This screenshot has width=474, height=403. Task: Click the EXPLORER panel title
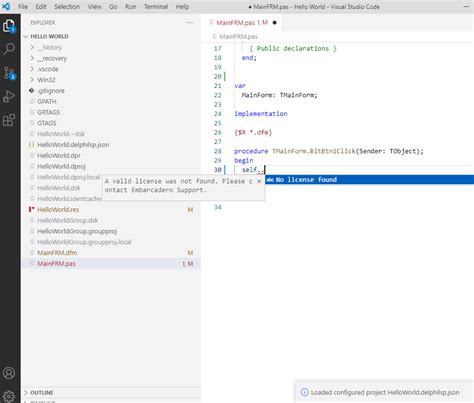[43, 23]
